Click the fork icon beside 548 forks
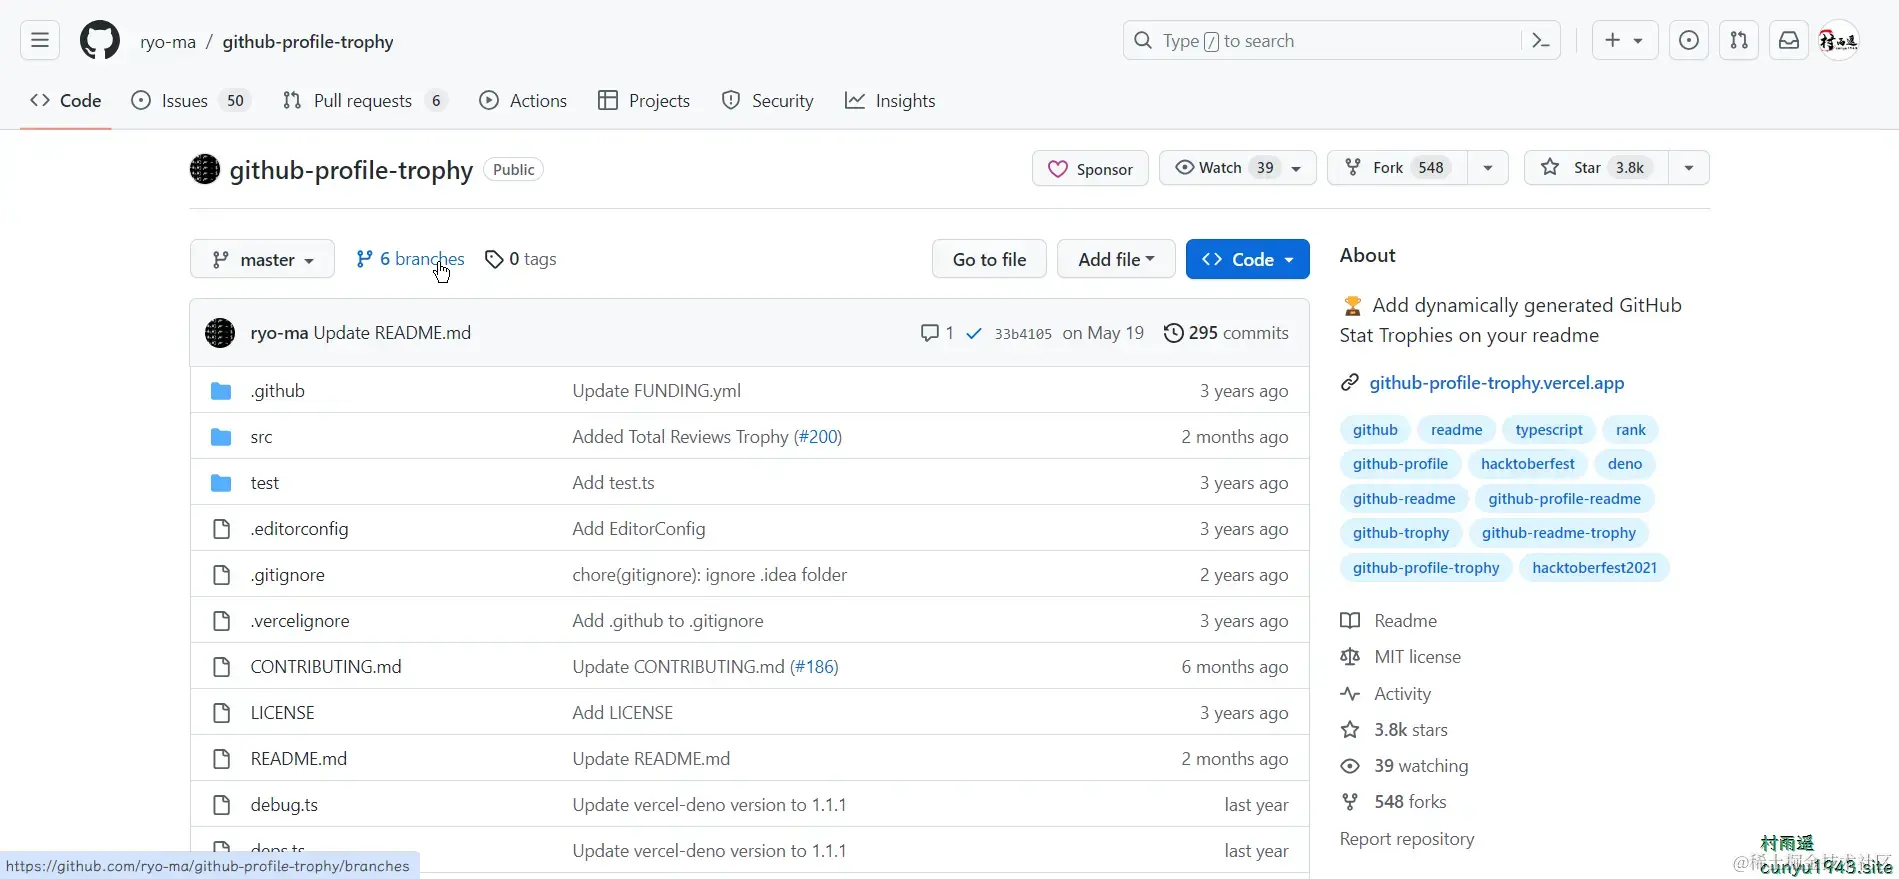This screenshot has height=879, width=1899. (x=1350, y=802)
